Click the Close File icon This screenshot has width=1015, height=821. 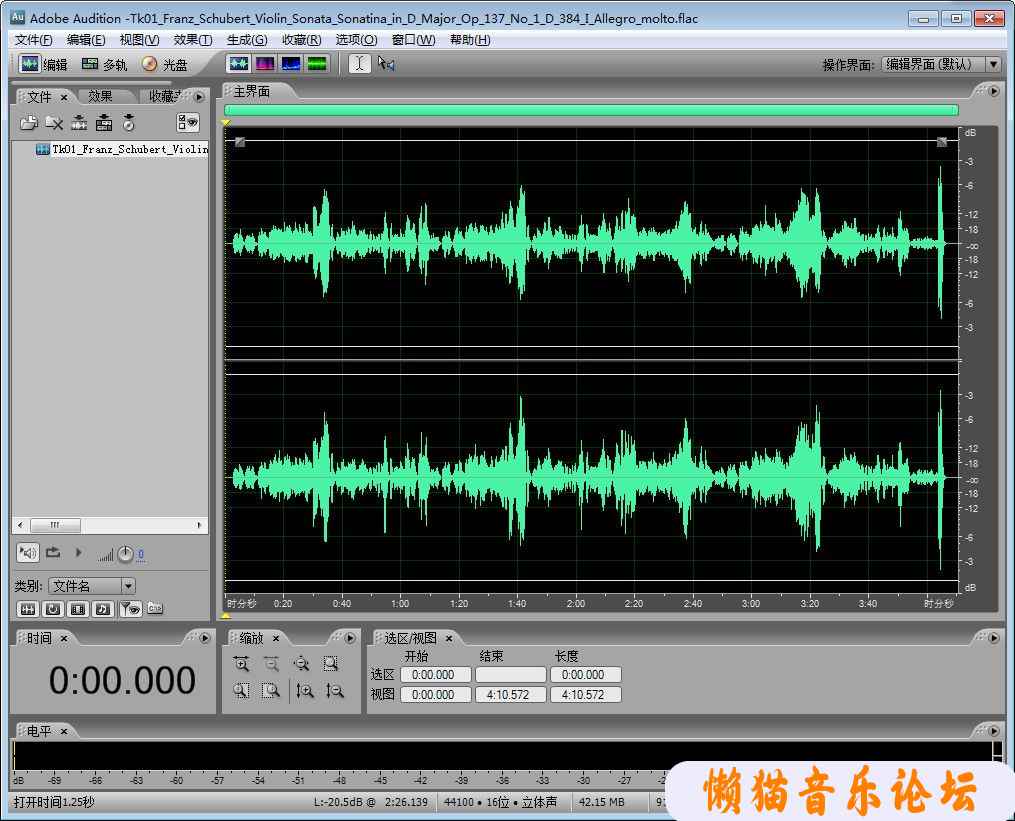coord(54,122)
